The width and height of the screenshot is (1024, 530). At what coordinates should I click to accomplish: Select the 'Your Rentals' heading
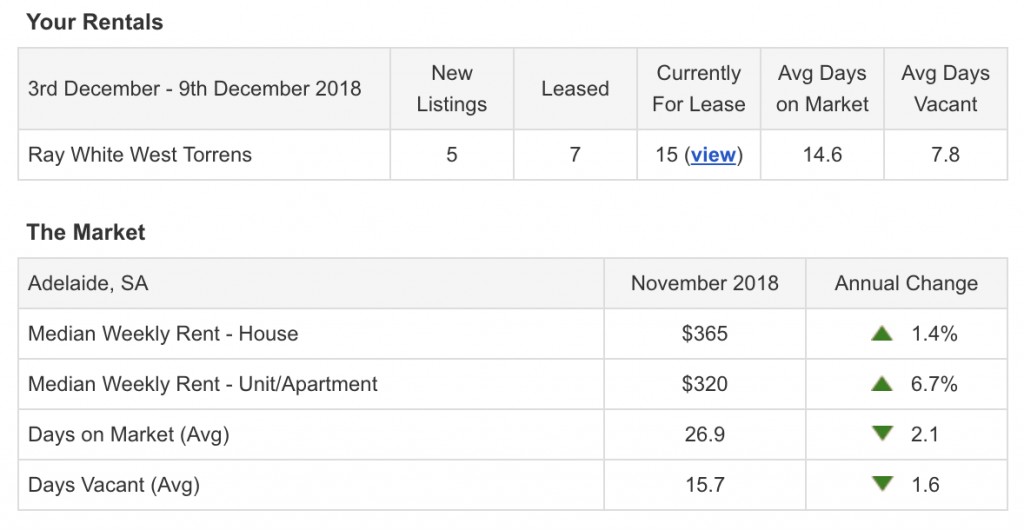(x=95, y=22)
